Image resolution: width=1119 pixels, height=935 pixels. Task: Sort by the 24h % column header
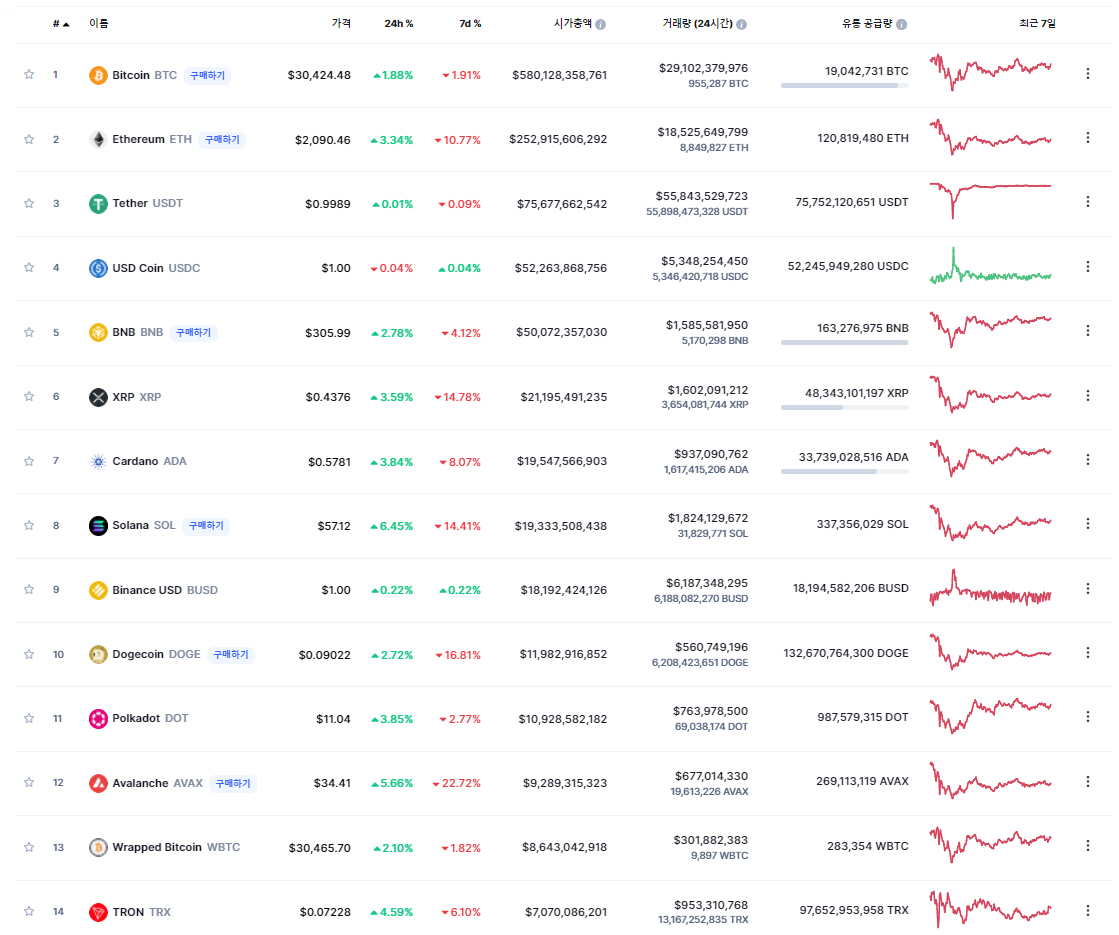[398, 23]
